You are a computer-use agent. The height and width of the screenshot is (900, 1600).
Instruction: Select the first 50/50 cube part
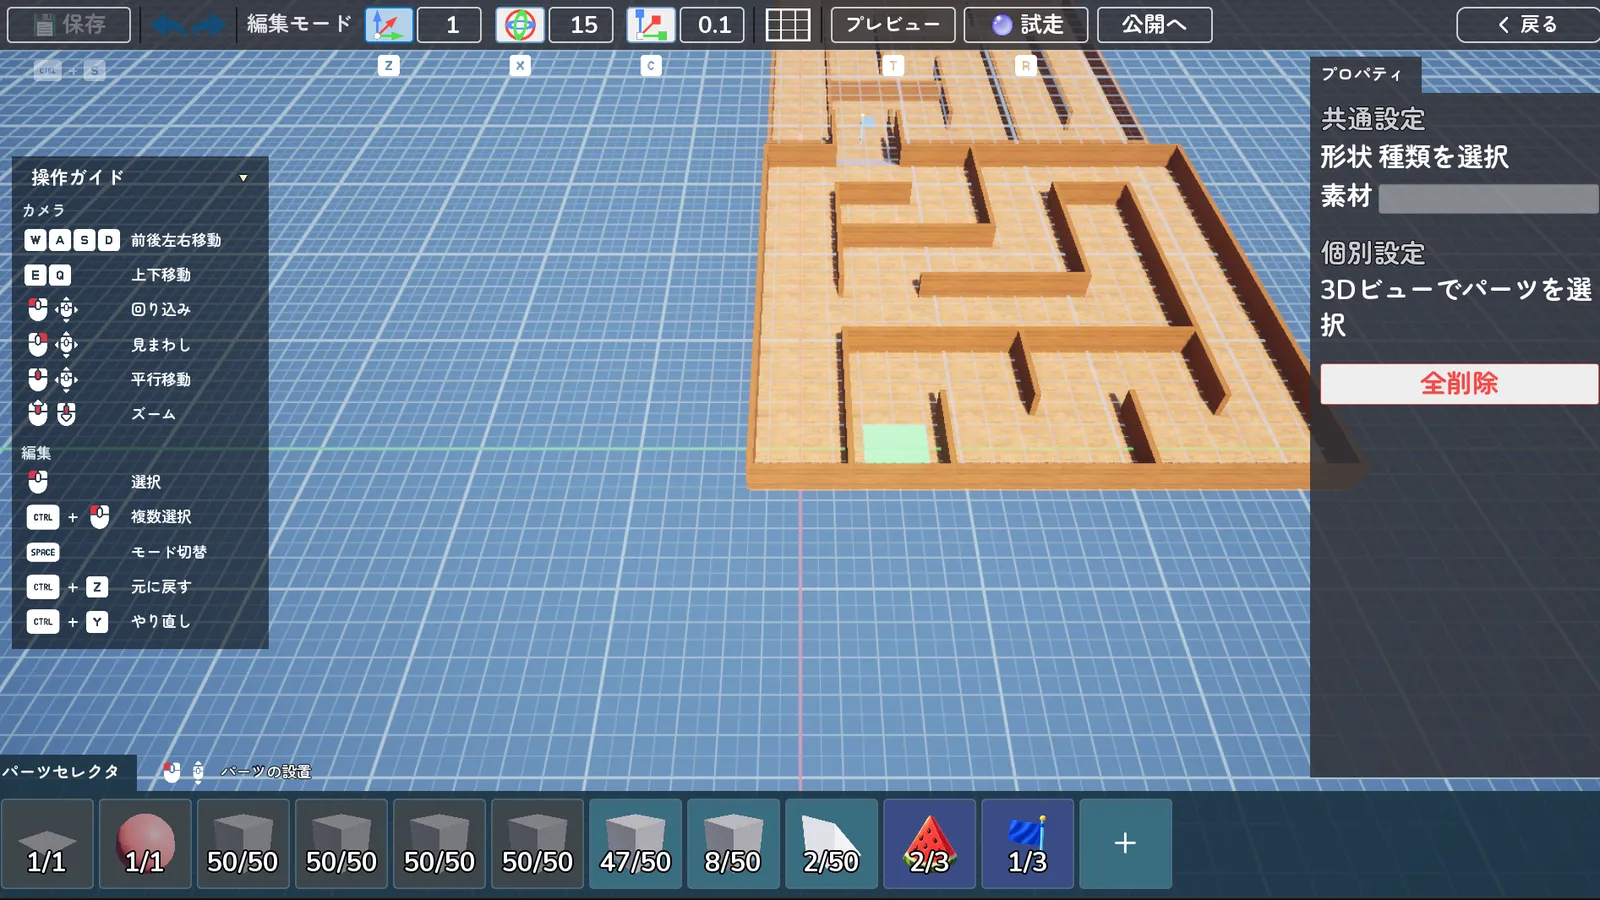(x=243, y=843)
